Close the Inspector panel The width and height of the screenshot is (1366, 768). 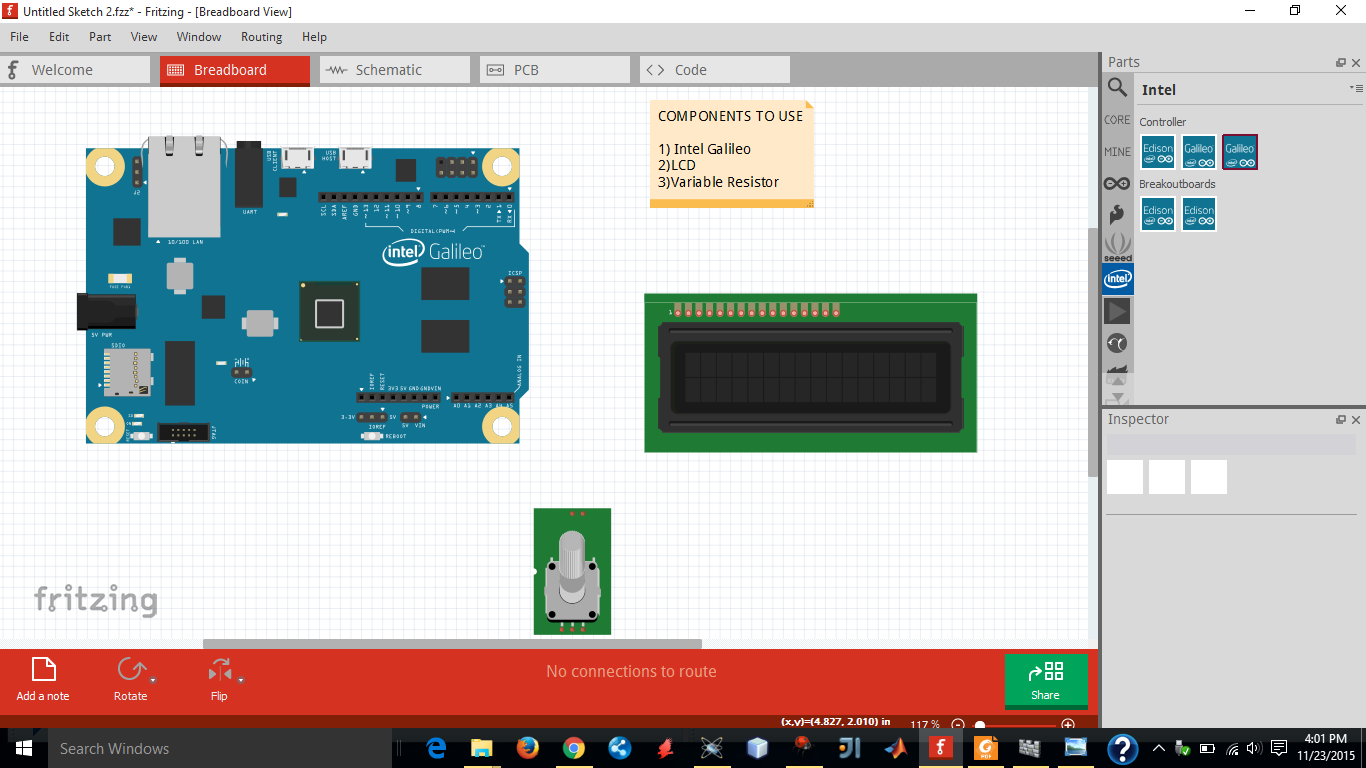pyautogui.click(x=1356, y=420)
